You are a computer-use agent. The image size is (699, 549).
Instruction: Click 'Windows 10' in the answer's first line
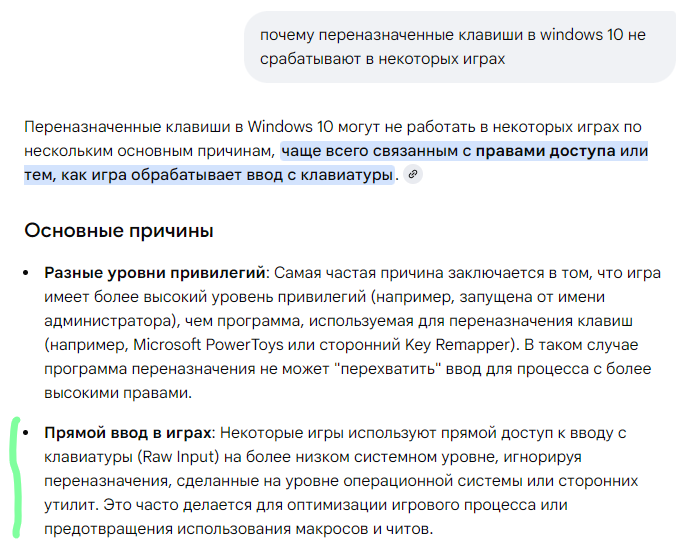point(290,127)
